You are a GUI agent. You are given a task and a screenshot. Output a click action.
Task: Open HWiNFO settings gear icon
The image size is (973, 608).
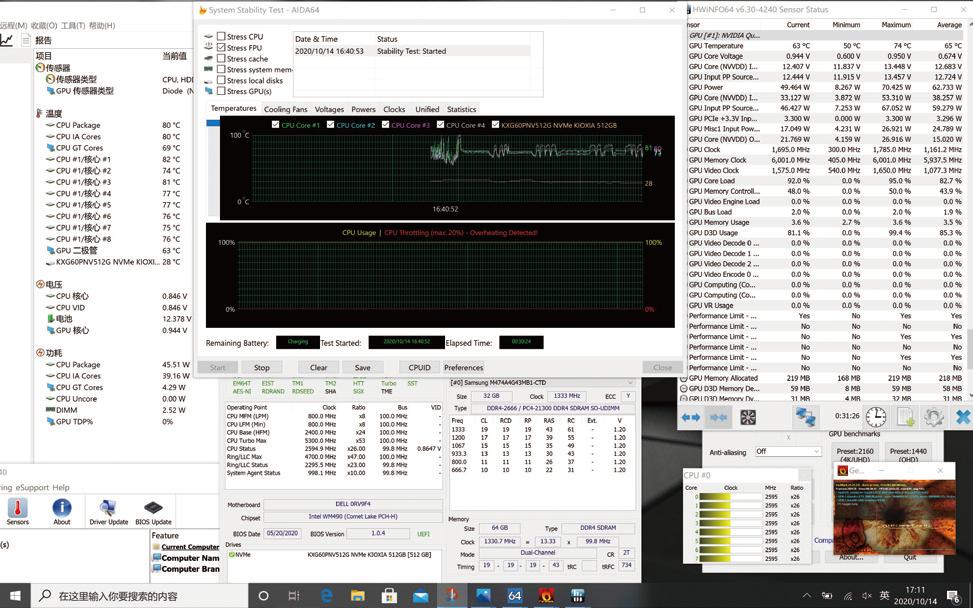point(934,417)
